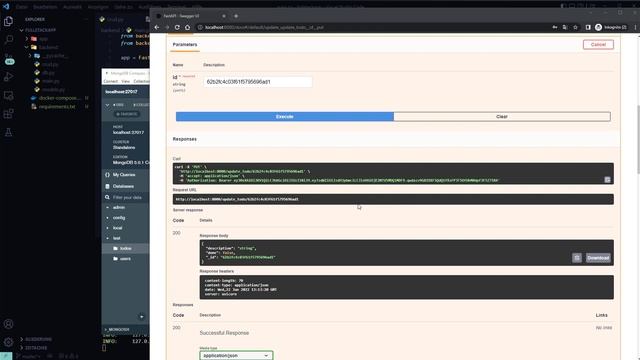Image resolution: width=640 pixels, height=360 pixels.
Task: Copy the curl command to clipboard
Action: click(x=607, y=180)
